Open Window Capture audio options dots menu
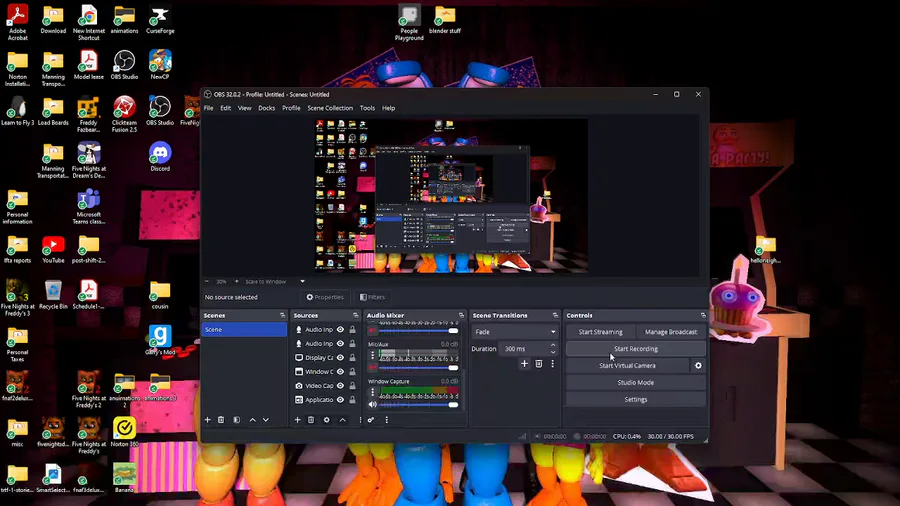This screenshot has height=506, width=900. (373, 392)
